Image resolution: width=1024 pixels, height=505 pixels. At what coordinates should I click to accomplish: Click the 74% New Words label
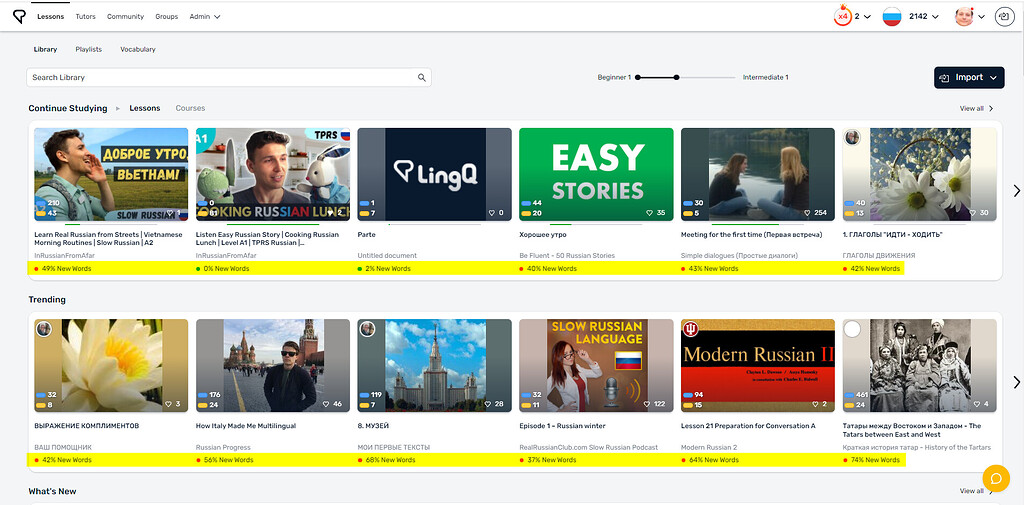pyautogui.click(x=877, y=460)
